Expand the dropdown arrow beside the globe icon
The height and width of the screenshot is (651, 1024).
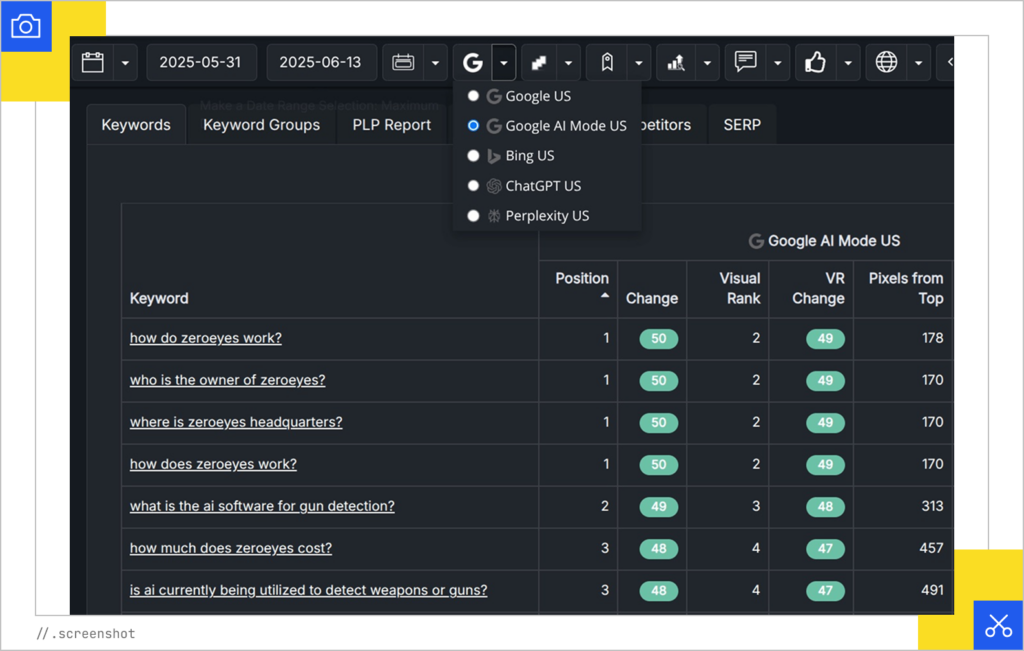[x=918, y=63]
